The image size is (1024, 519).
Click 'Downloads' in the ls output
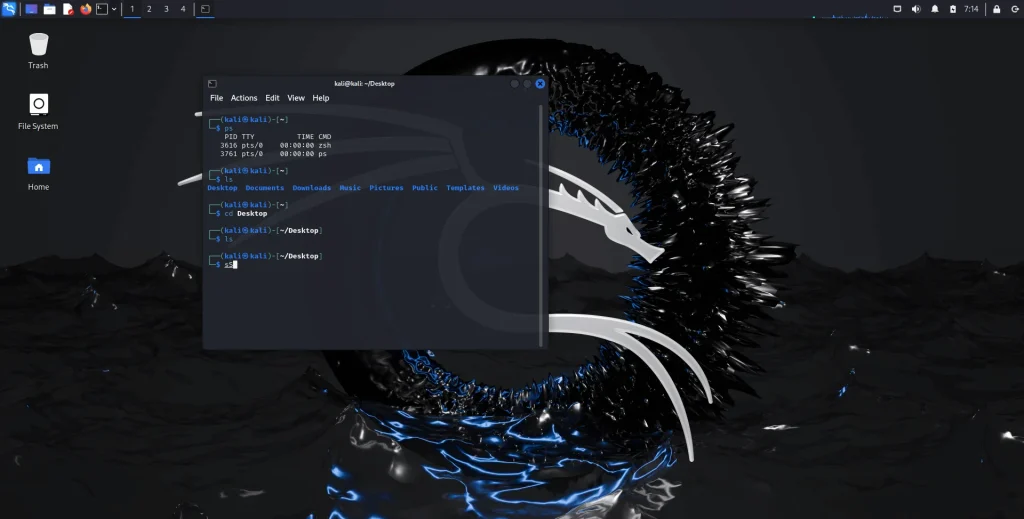coord(312,188)
